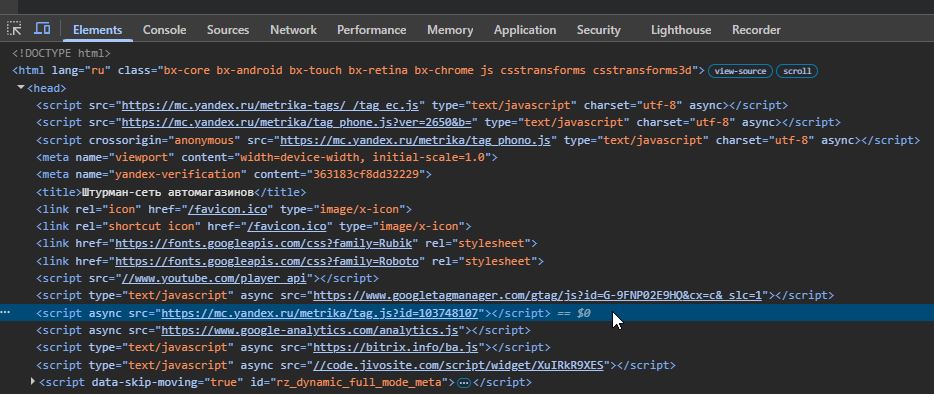Select the <!DOCTYPE html> line
The image size is (934, 394).
click(61, 54)
